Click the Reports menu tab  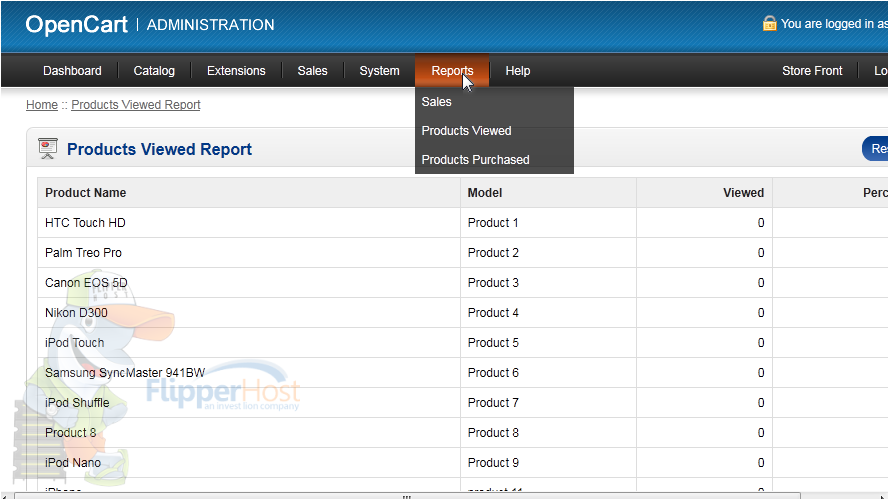click(x=452, y=70)
